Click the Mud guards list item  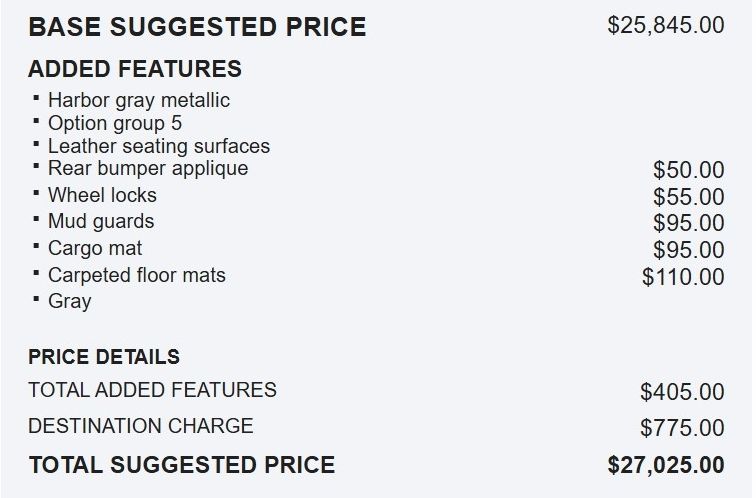click(101, 222)
